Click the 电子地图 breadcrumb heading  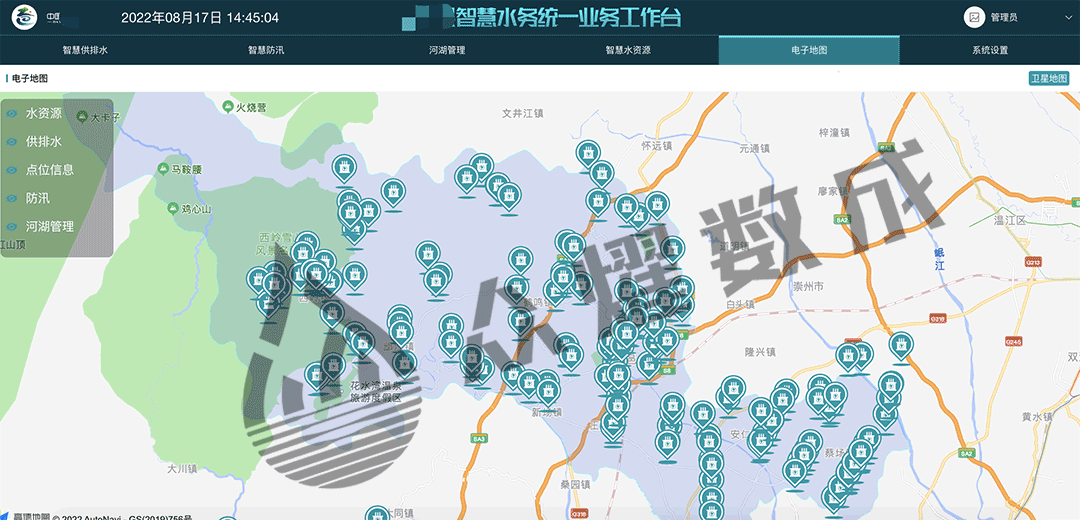(x=30, y=79)
